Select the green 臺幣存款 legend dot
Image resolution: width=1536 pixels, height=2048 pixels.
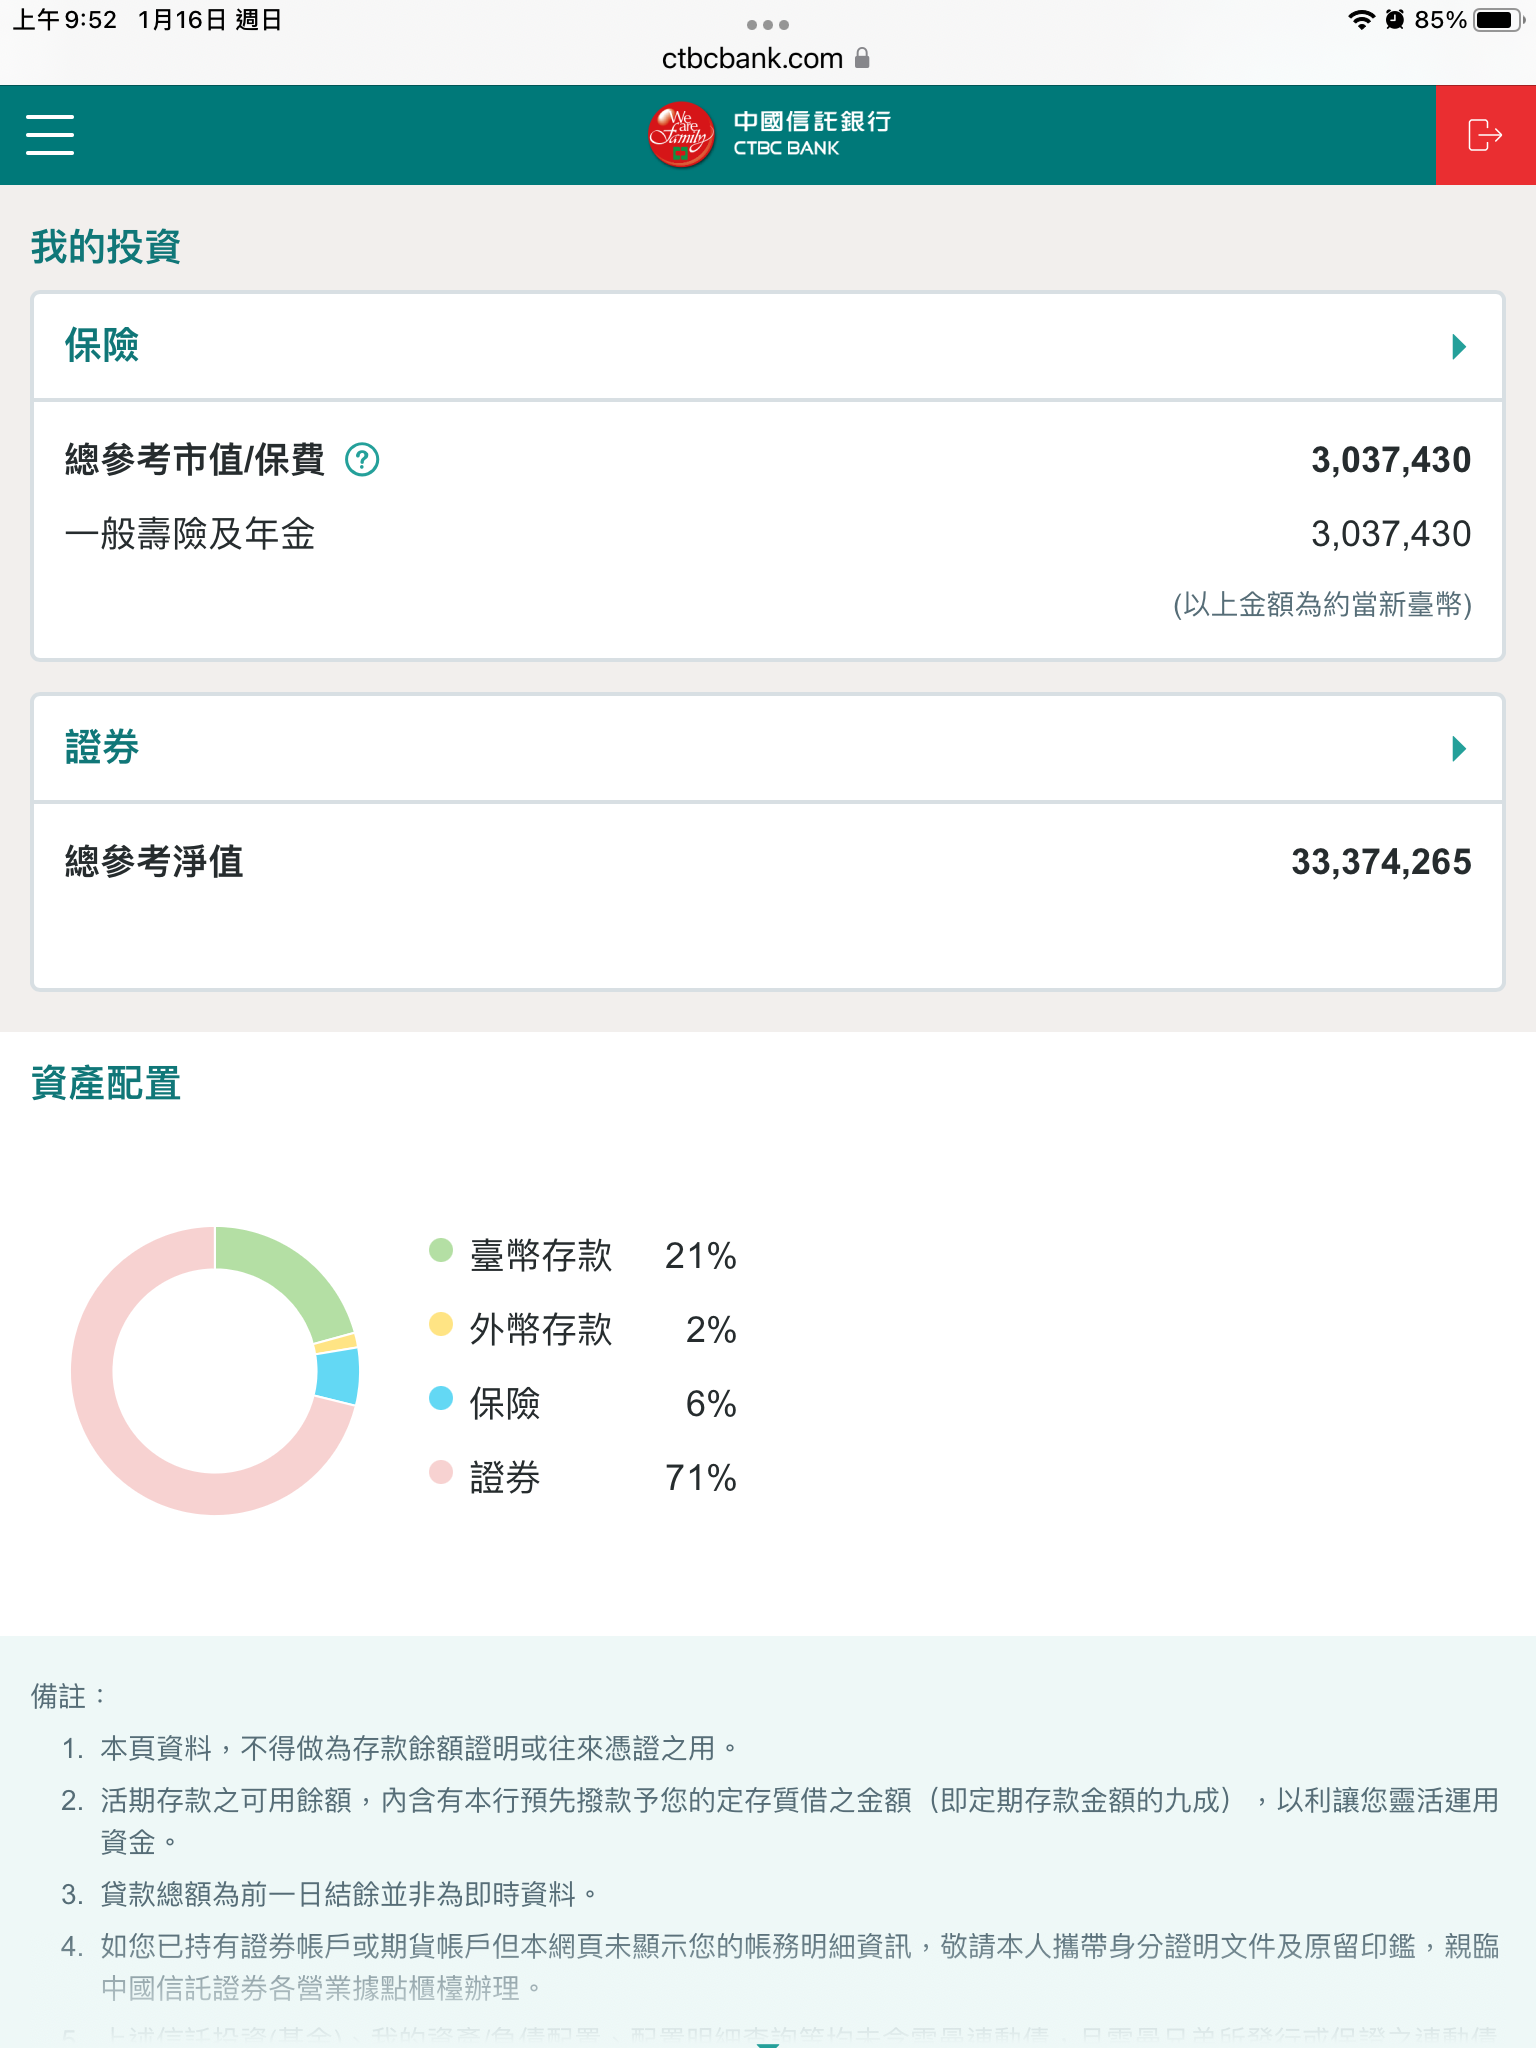pos(441,1250)
